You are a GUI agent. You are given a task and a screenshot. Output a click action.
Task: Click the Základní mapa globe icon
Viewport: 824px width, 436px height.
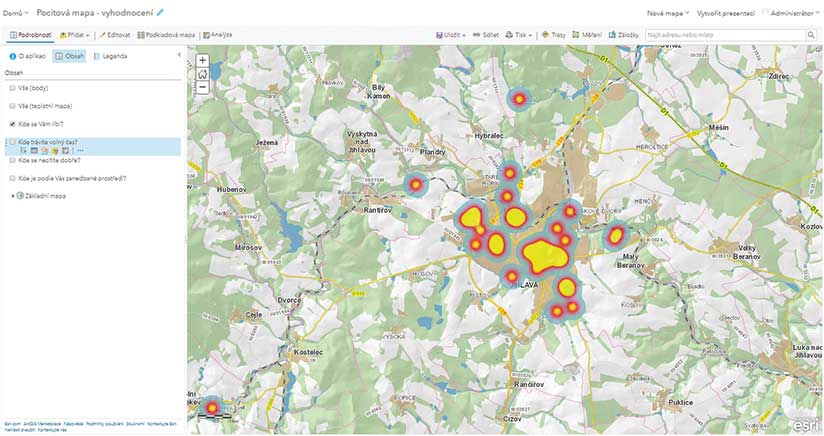click(x=20, y=196)
